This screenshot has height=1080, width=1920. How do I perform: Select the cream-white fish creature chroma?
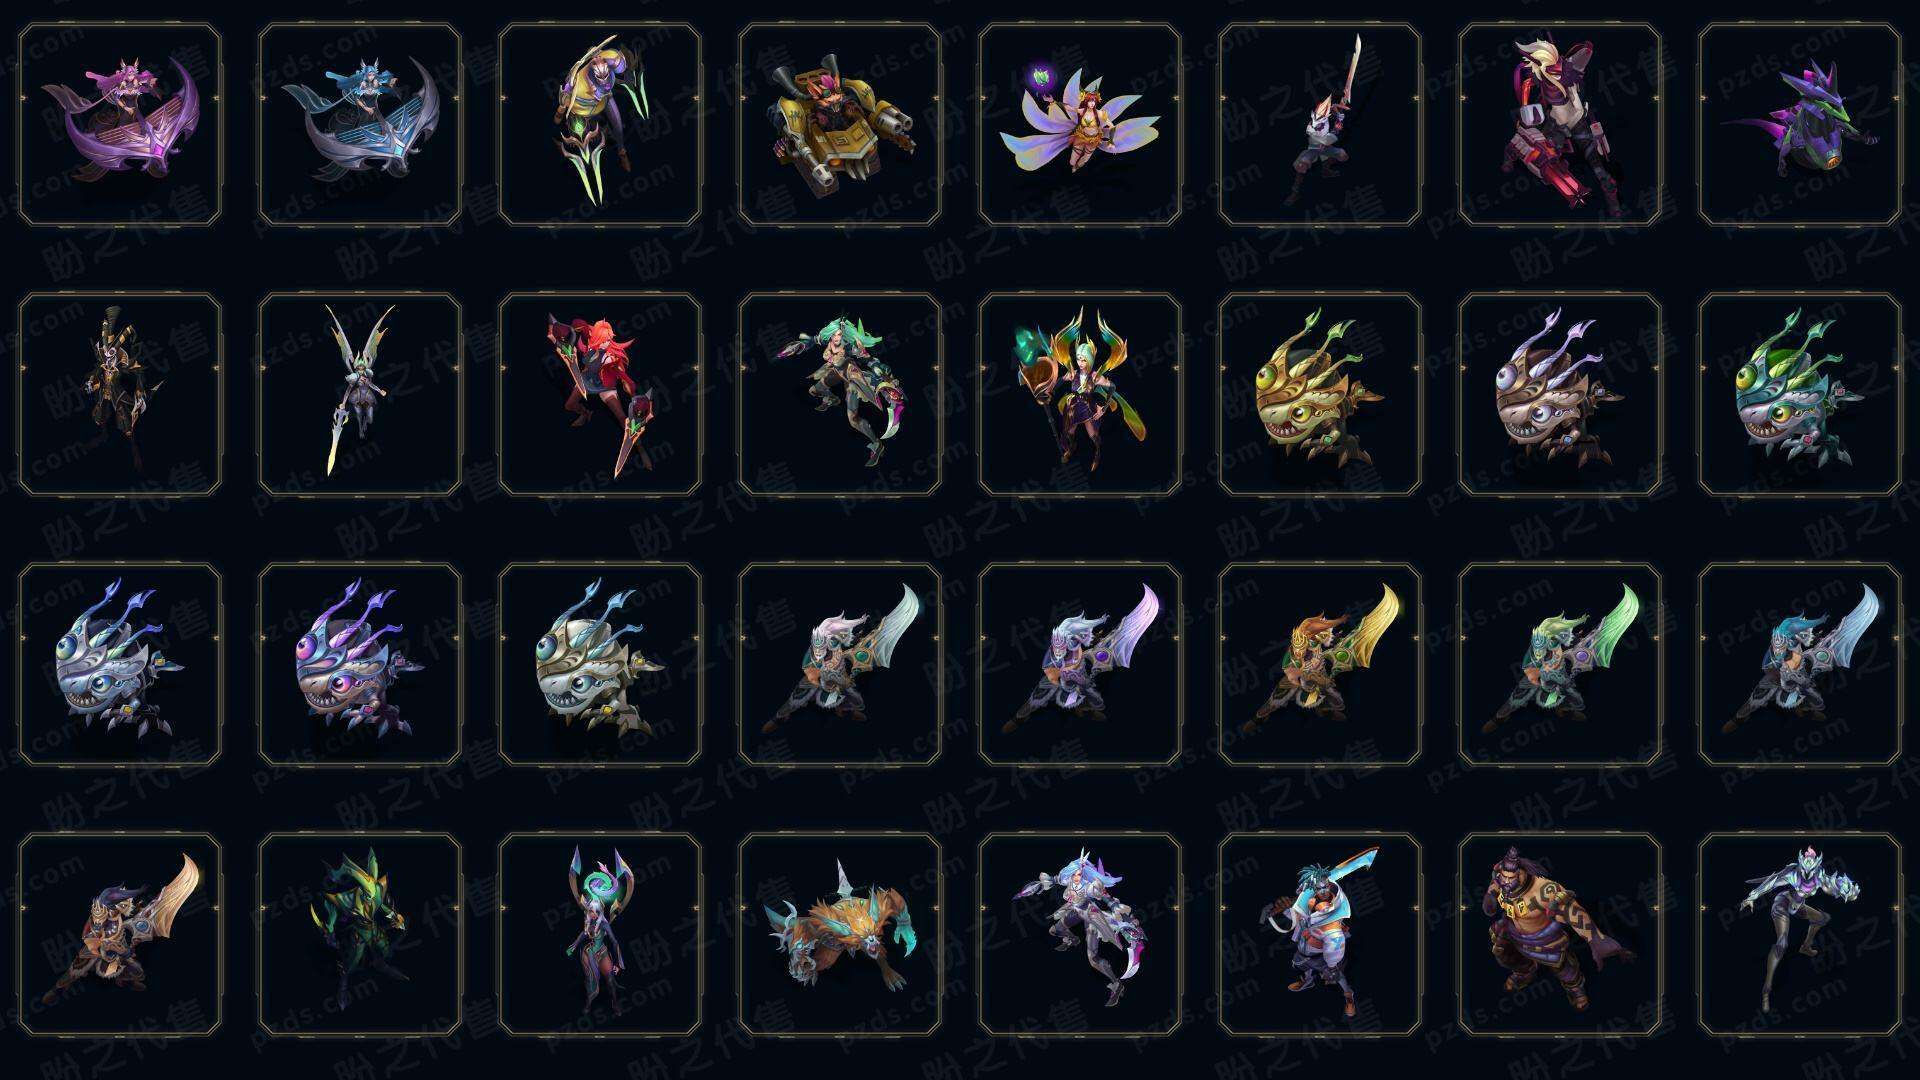(x=600, y=664)
